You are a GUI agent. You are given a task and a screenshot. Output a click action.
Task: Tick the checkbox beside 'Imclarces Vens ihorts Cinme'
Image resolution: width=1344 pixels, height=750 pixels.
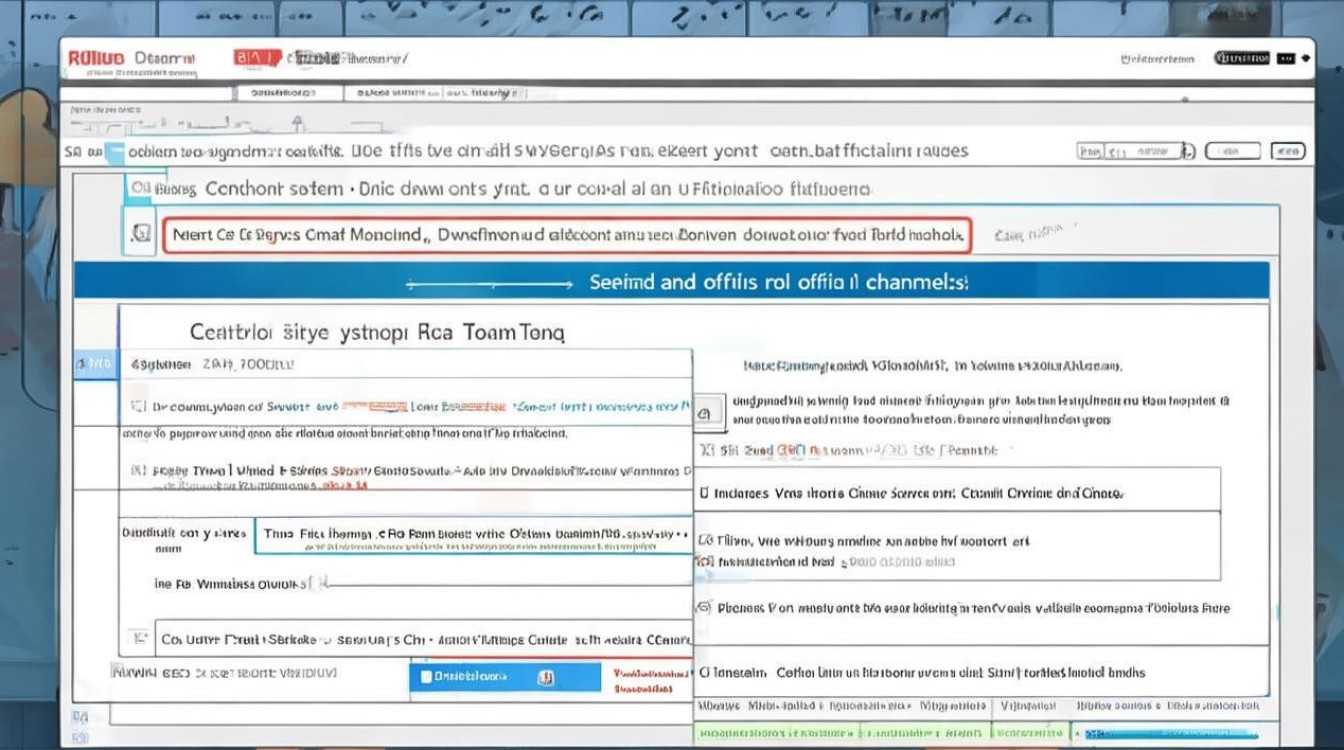(x=704, y=494)
